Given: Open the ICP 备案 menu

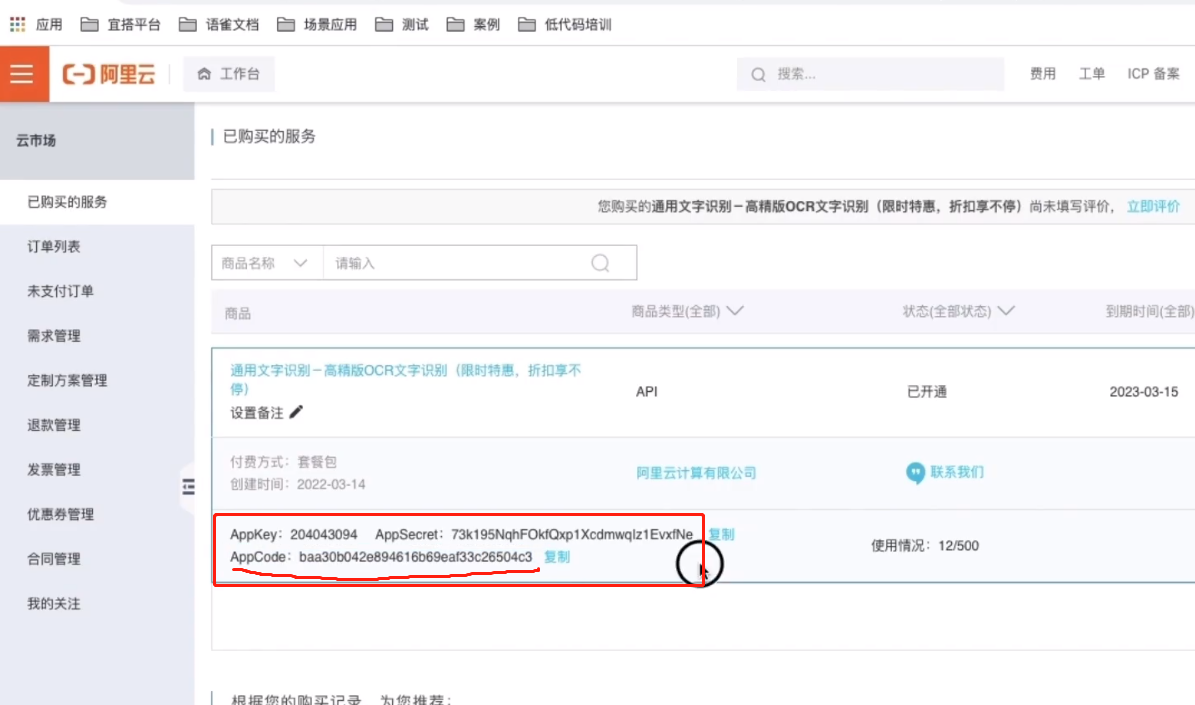Looking at the screenshot, I should [1153, 74].
